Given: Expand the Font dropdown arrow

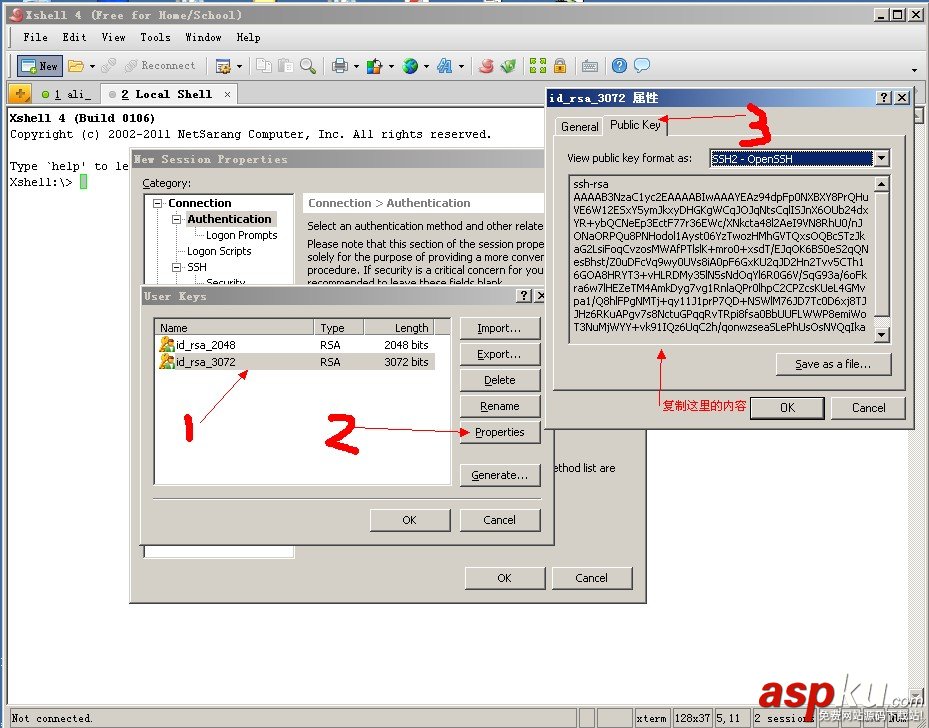Looking at the screenshot, I should (461, 66).
